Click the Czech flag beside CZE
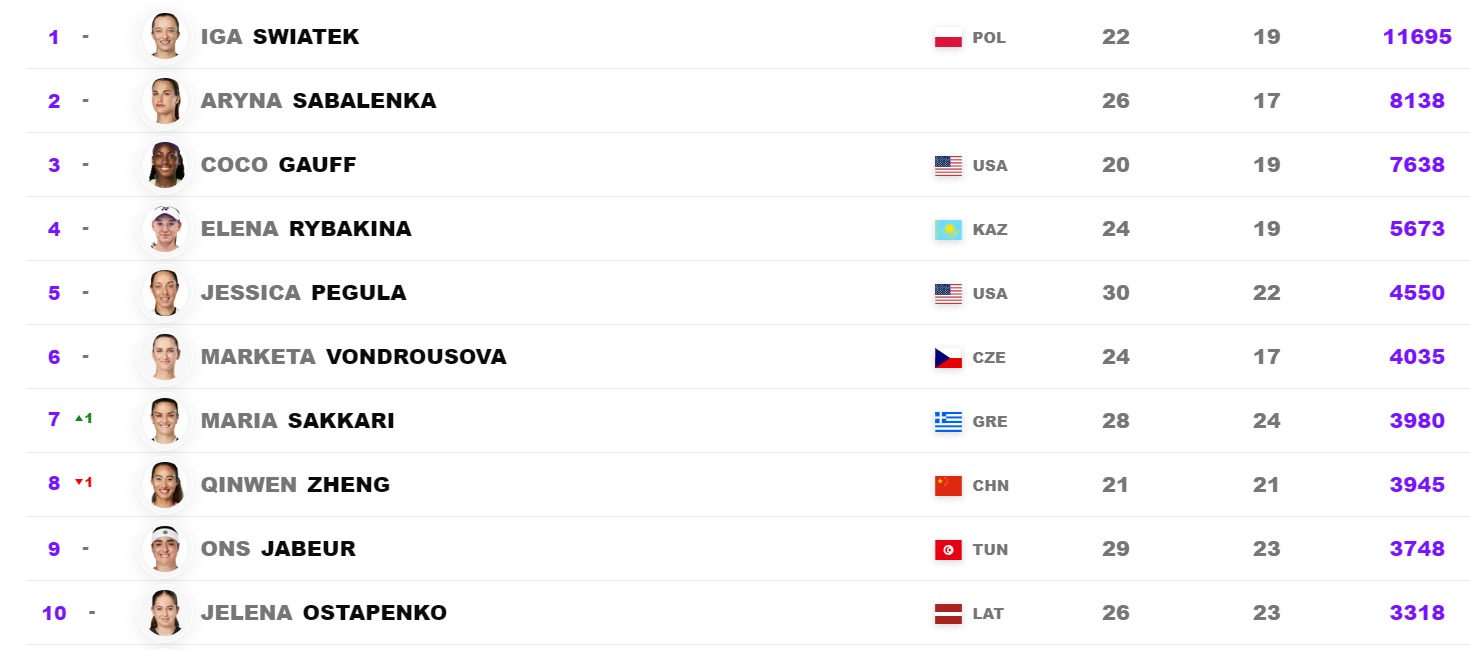This screenshot has height=650, width=1470. click(x=947, y=358)
